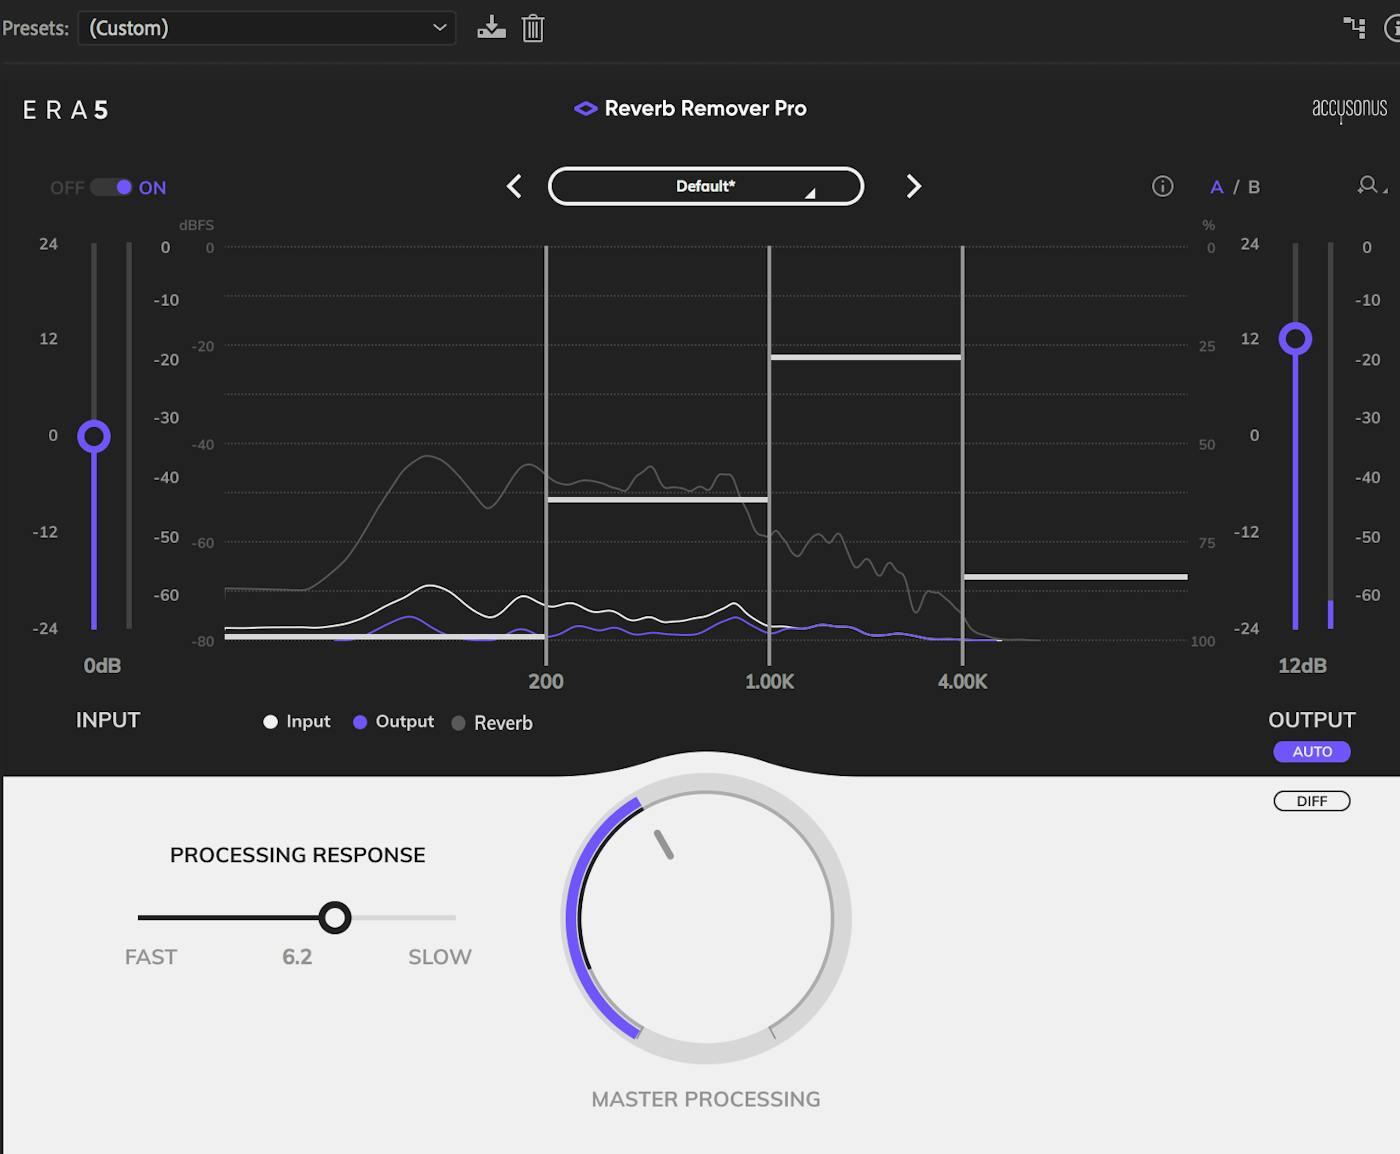Image resolution: width=1400 pixels, height=1154 pixels.
Task: Open the Presets (Custom) dropdown
Action: coord(266,28)
